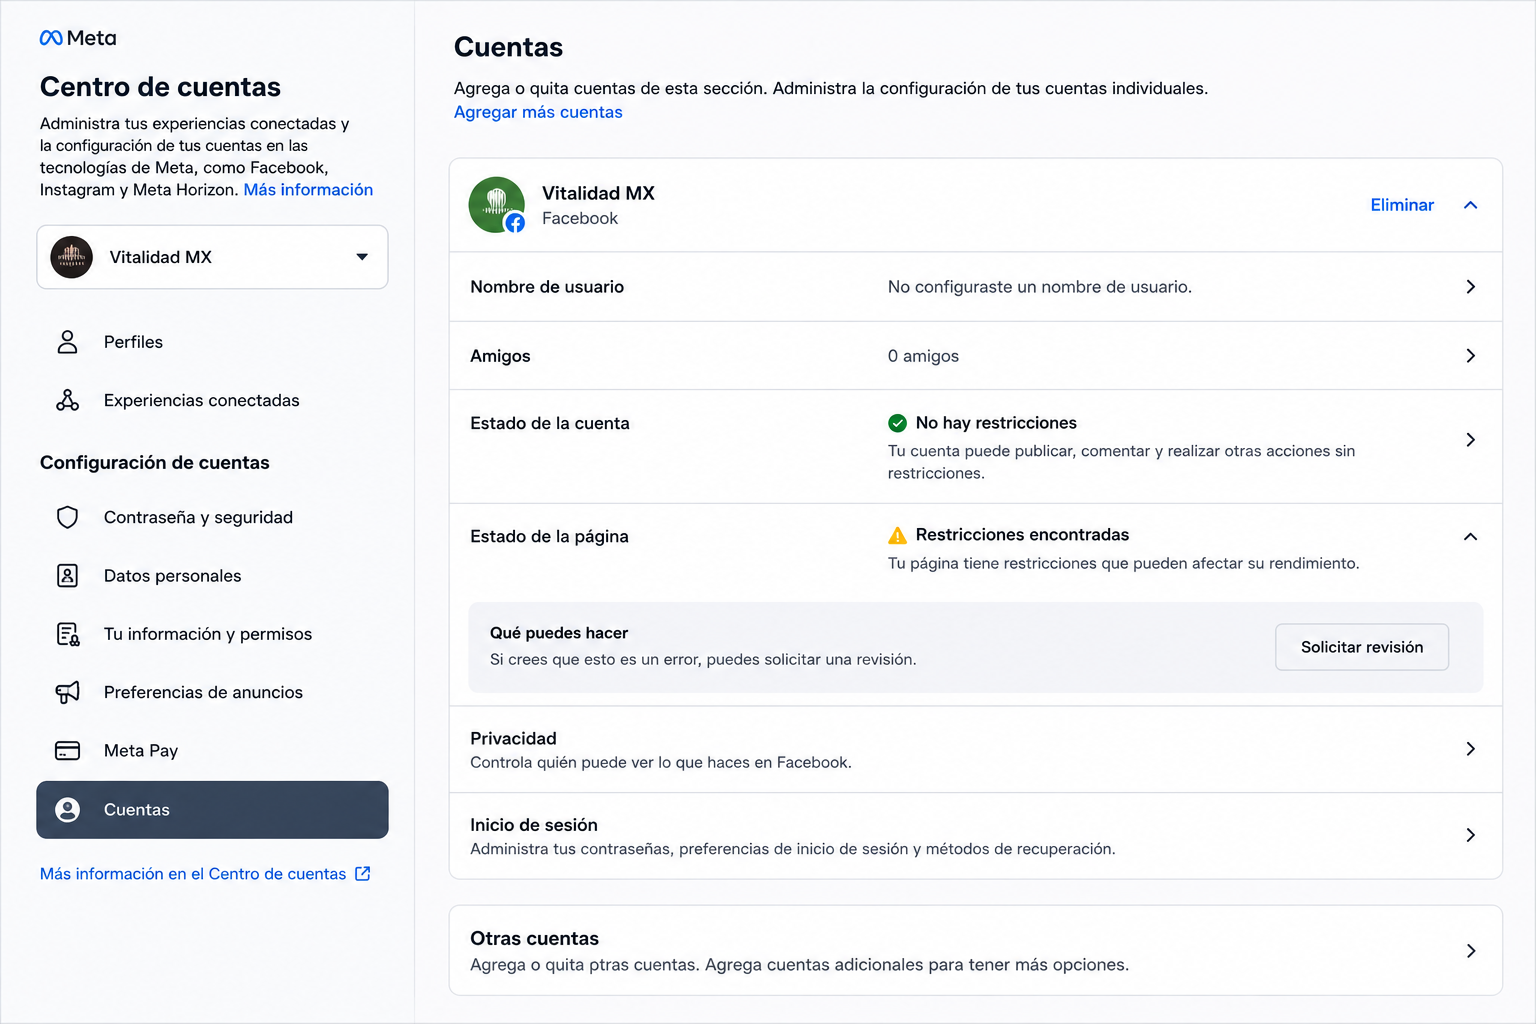The height and width of the screenshot is (1024, 1536).
Task: Open the Amigos row chevron
Action: pyautogui.click(x=1470, y=356)
